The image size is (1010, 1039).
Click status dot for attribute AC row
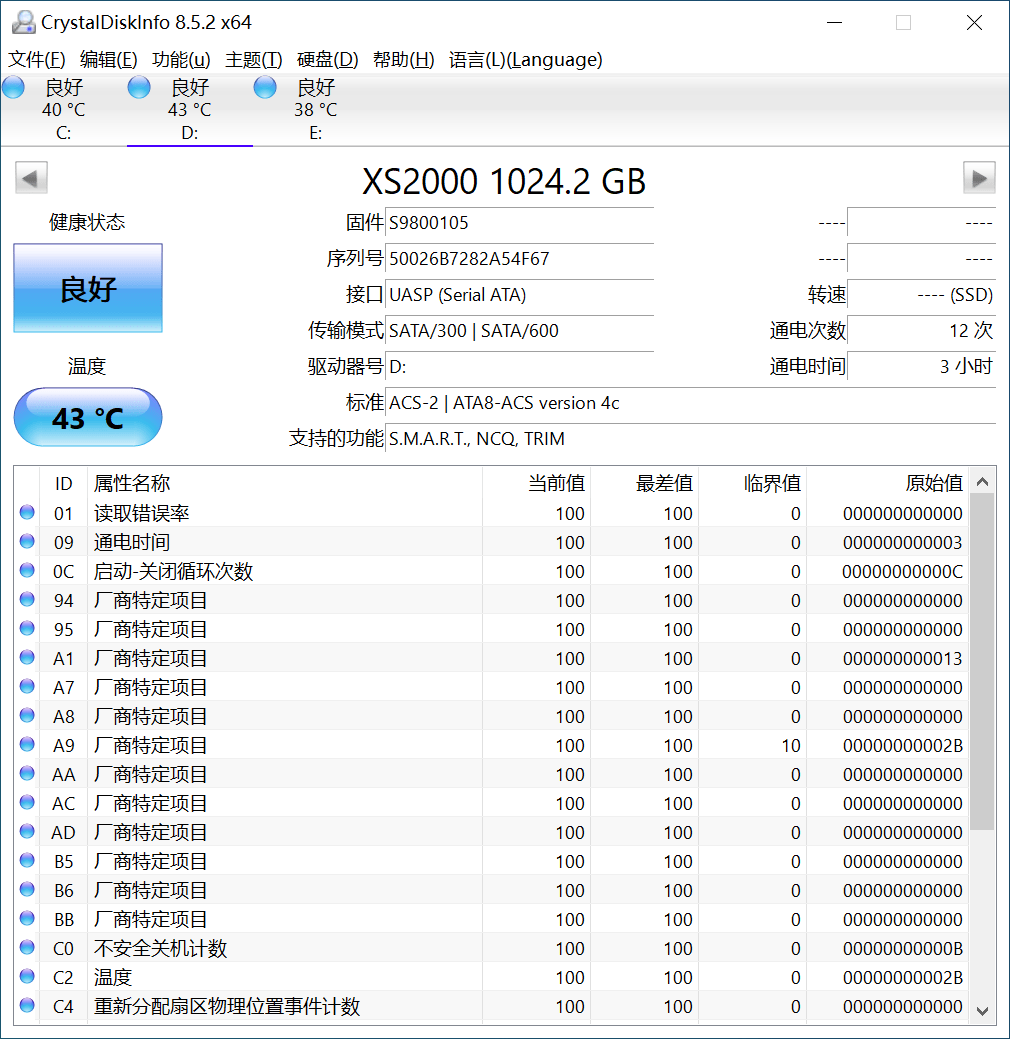pyautogui.click(x=27, y=802)
